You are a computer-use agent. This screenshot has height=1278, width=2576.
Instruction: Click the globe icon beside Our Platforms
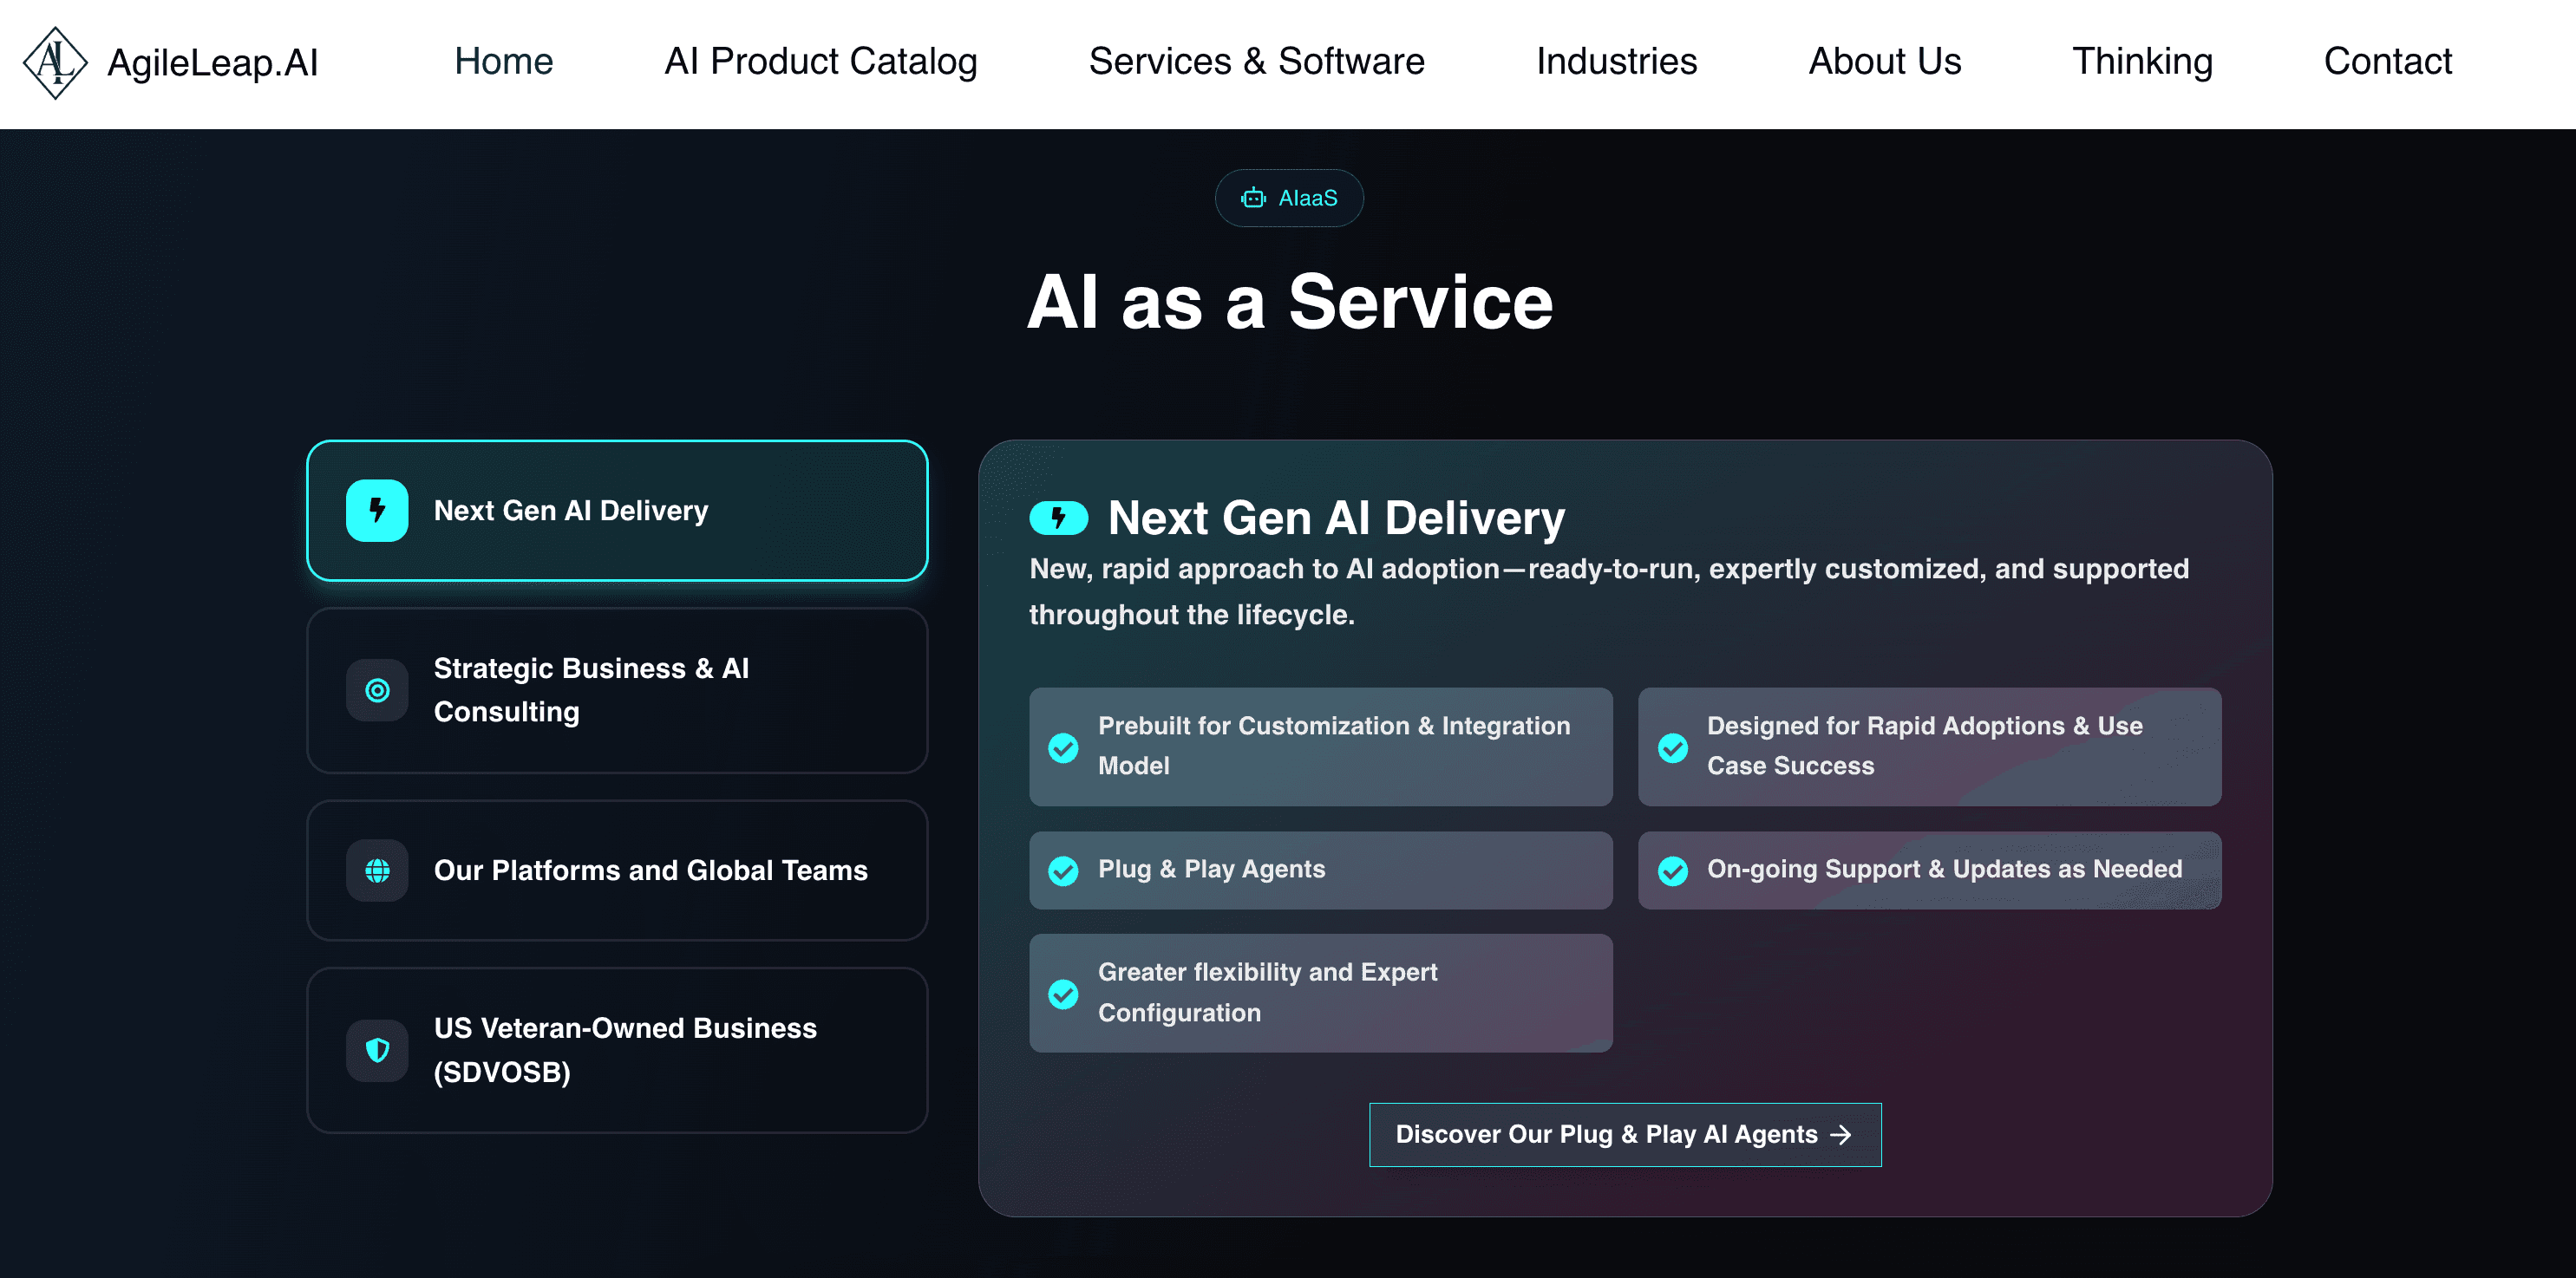click(377, 870)
